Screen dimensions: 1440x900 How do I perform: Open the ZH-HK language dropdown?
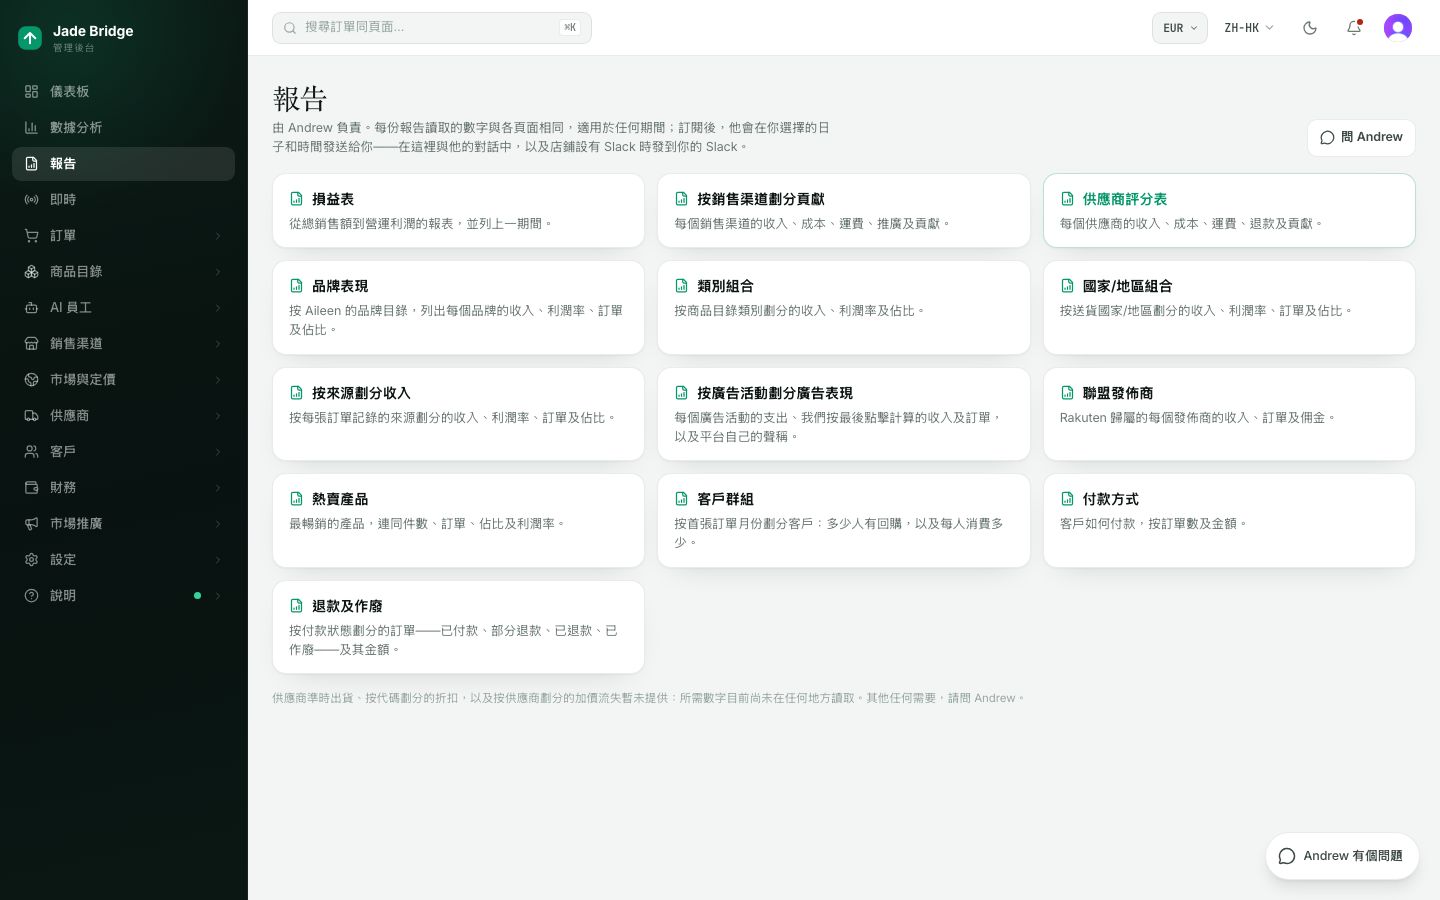click(x=1249, y=28)
